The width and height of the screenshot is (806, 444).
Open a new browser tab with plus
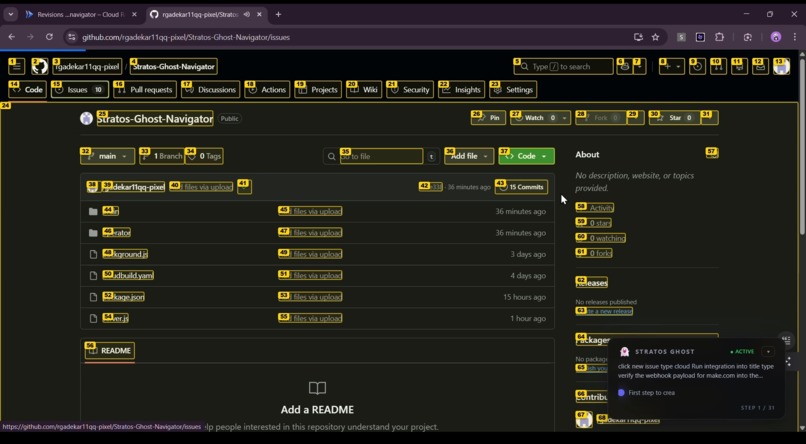278,14
